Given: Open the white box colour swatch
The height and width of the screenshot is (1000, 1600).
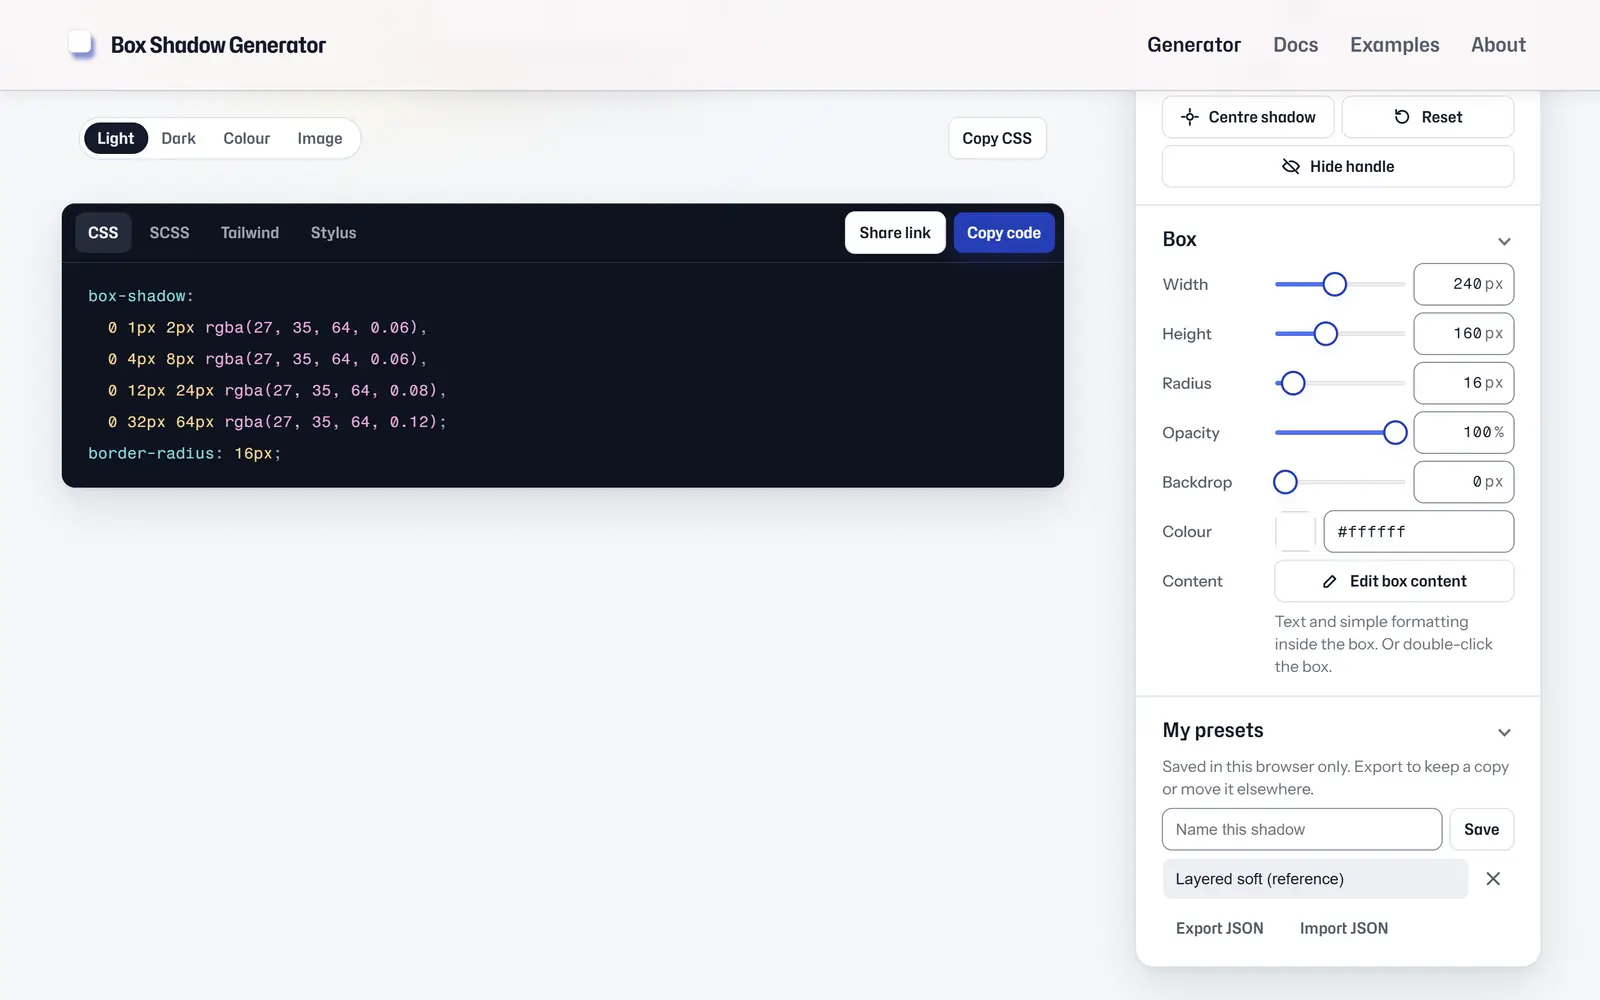Looking at the screenshot, I should click(1295, 531).
